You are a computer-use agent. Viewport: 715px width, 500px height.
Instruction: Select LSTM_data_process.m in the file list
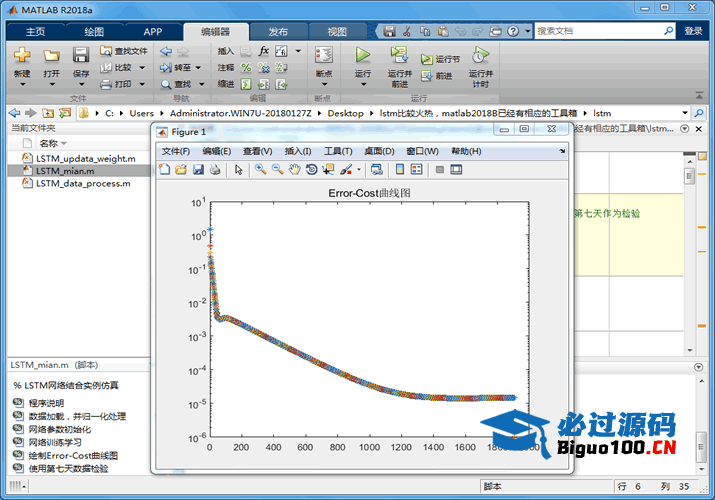point(83,183)
